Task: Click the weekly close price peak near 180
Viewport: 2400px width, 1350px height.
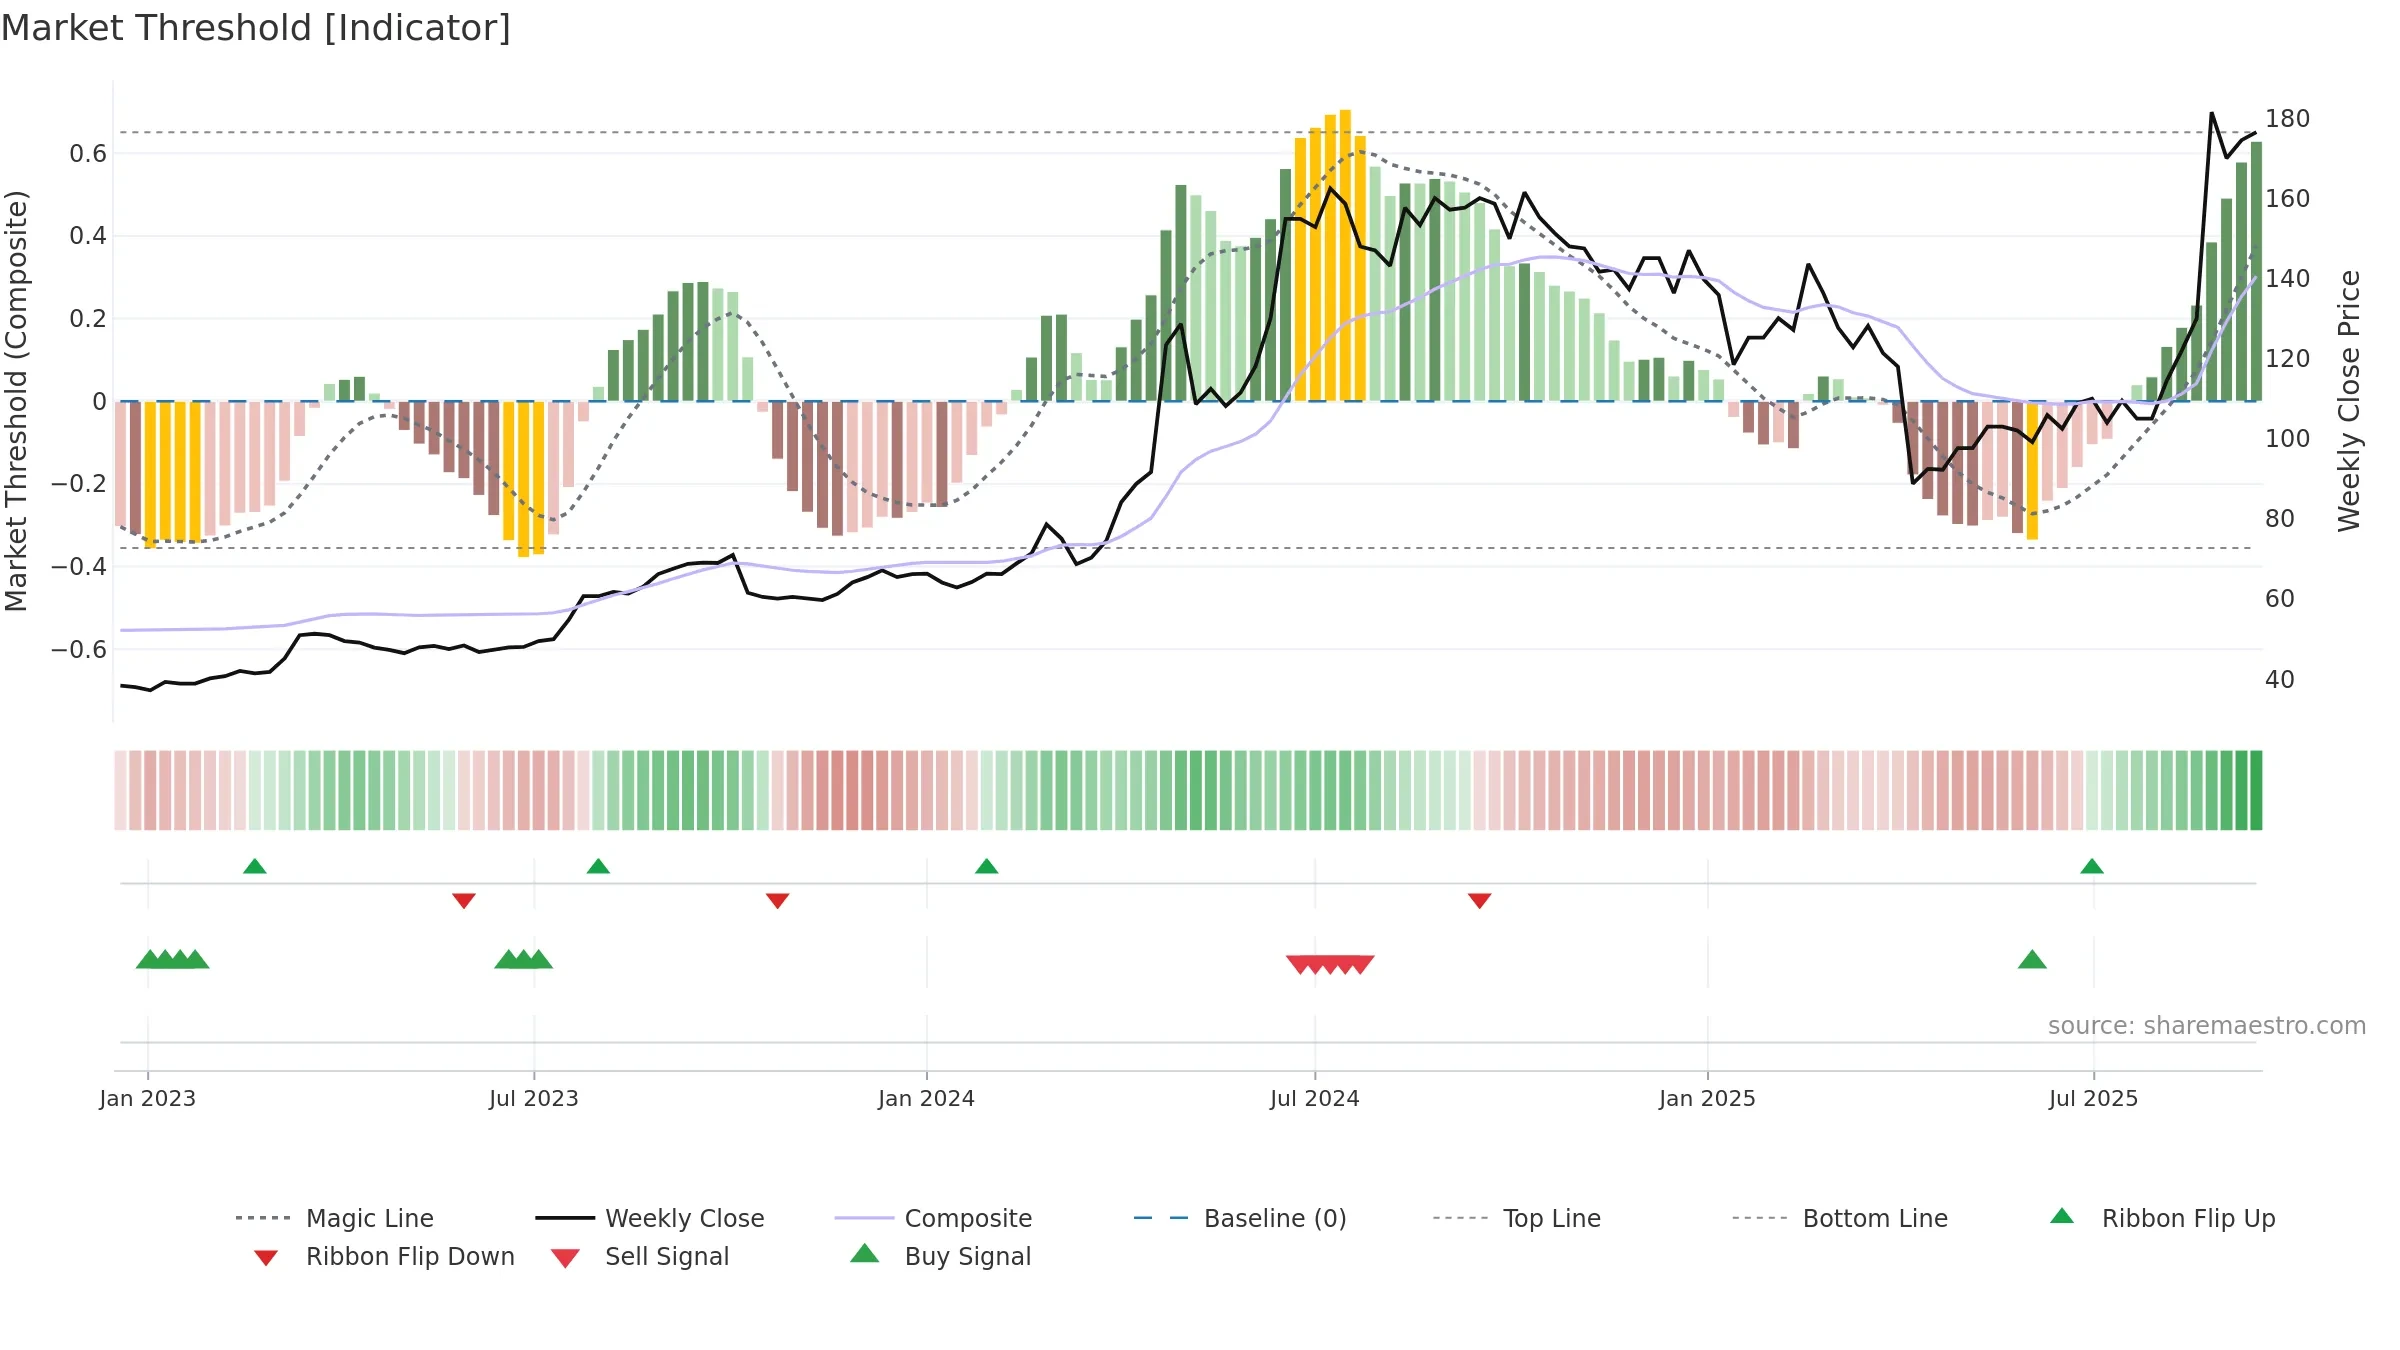Action: pyautogui.click(x=2211, y=113)
